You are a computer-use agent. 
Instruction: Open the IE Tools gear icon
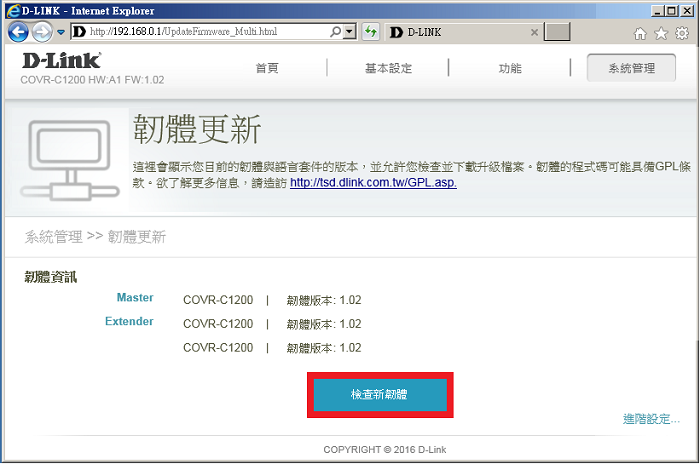pos(681,33)
